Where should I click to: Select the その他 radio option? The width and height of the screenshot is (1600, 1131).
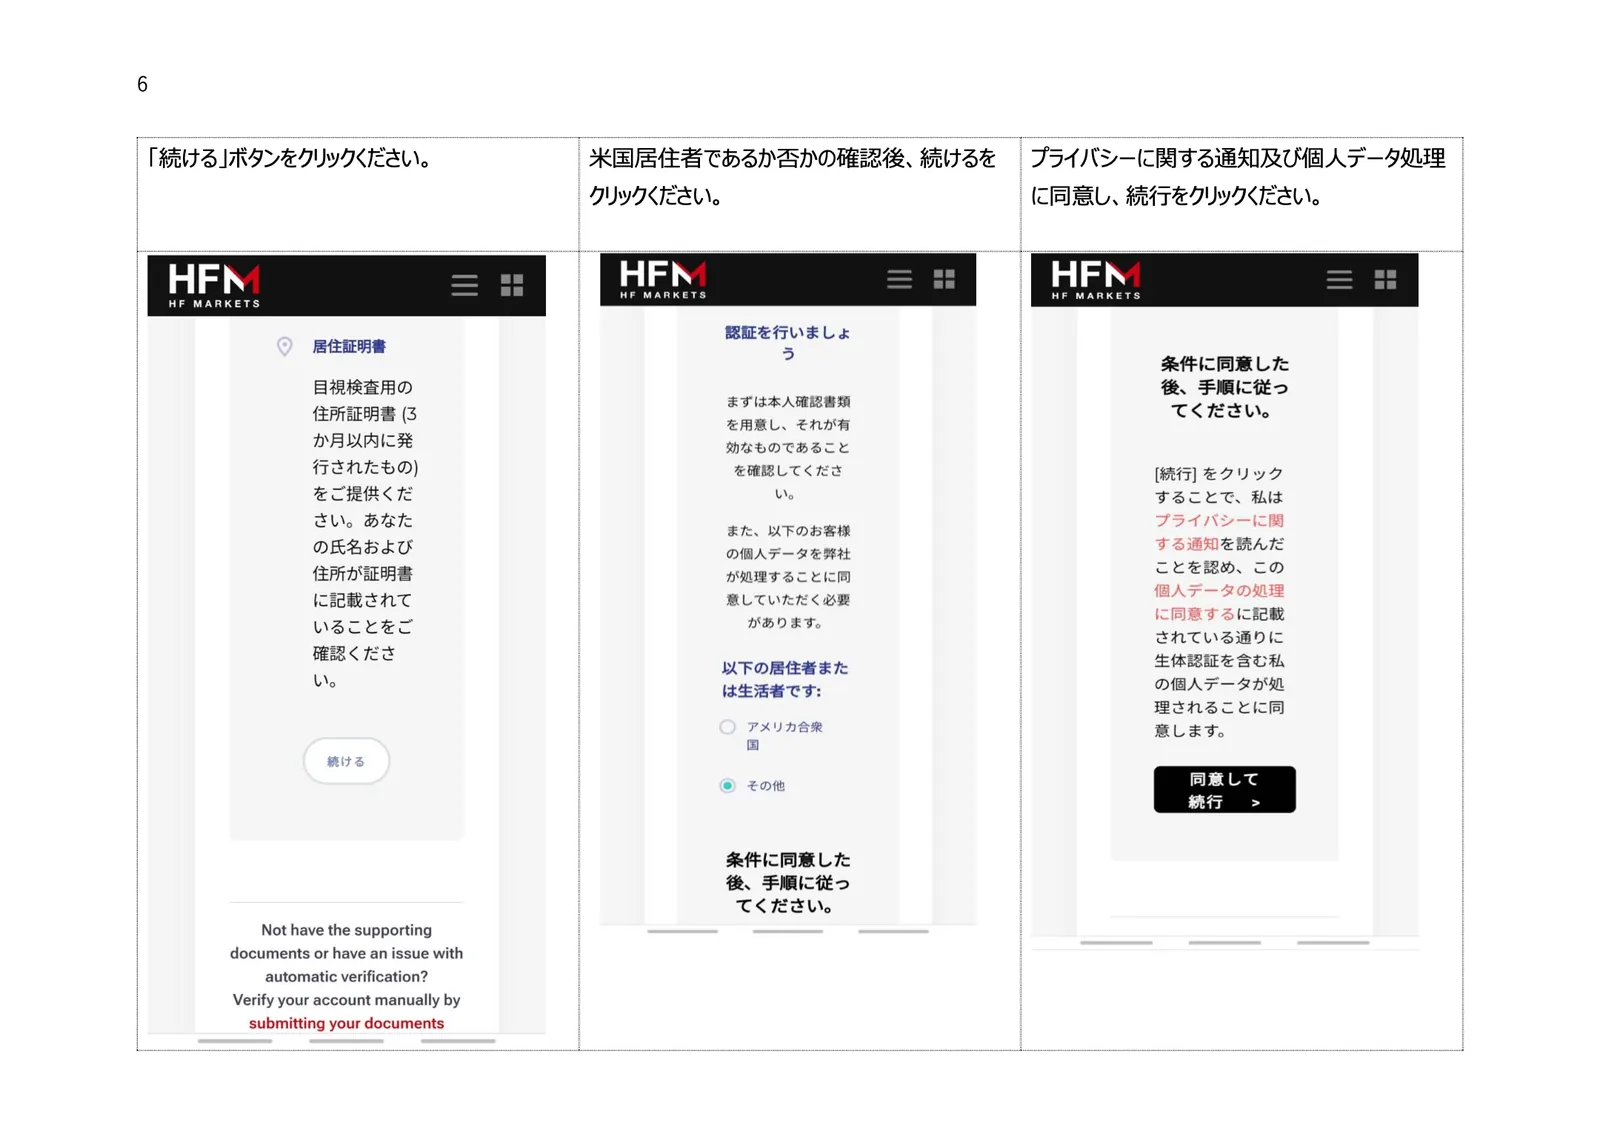pos(727,785)
